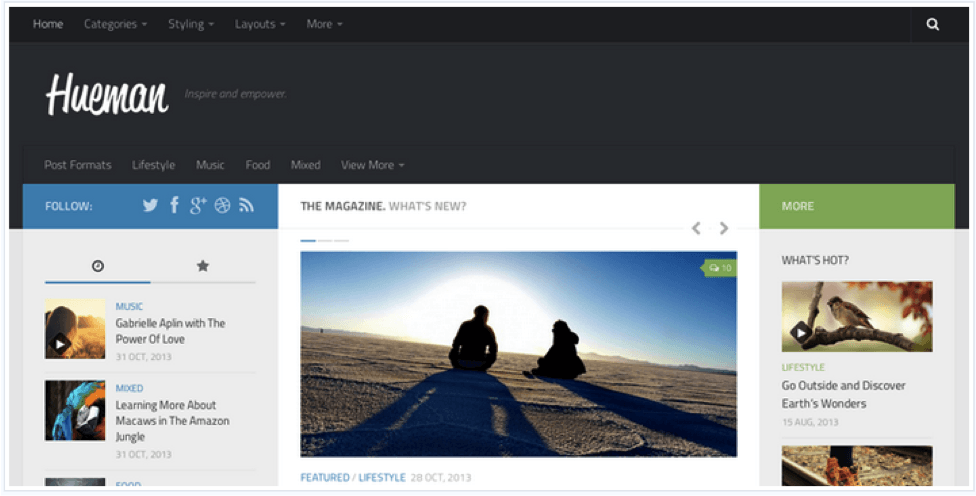Go to Home in top menu
976x496 pixels.
point(48,24)
